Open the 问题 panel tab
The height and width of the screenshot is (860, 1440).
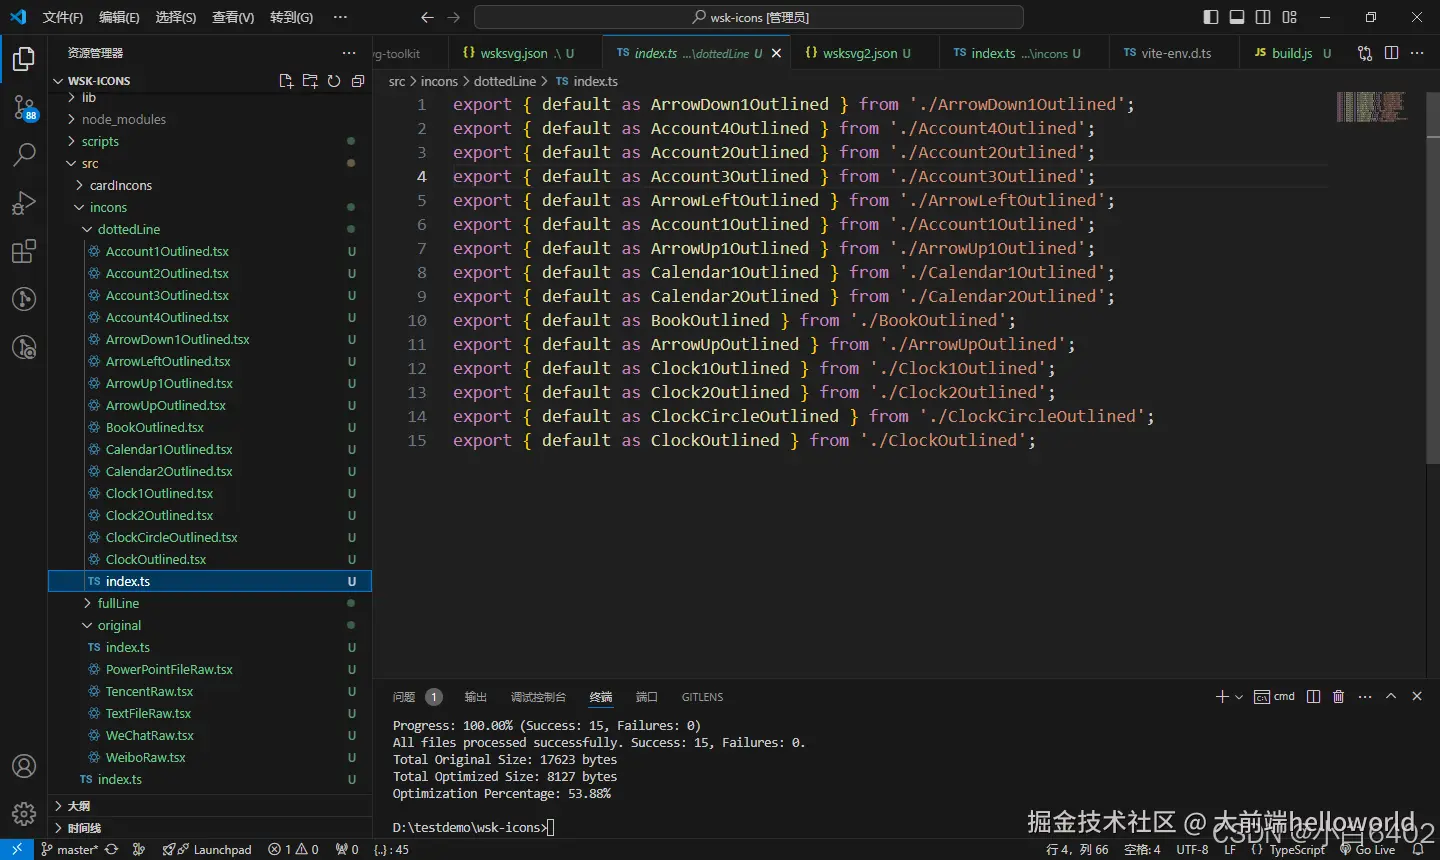point(404,697)
